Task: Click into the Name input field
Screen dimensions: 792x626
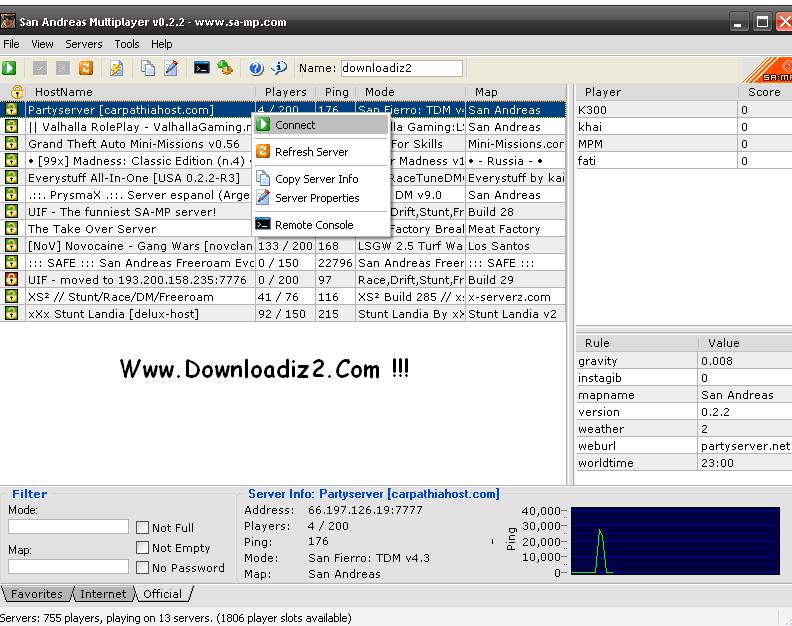Action: [402, 68]
